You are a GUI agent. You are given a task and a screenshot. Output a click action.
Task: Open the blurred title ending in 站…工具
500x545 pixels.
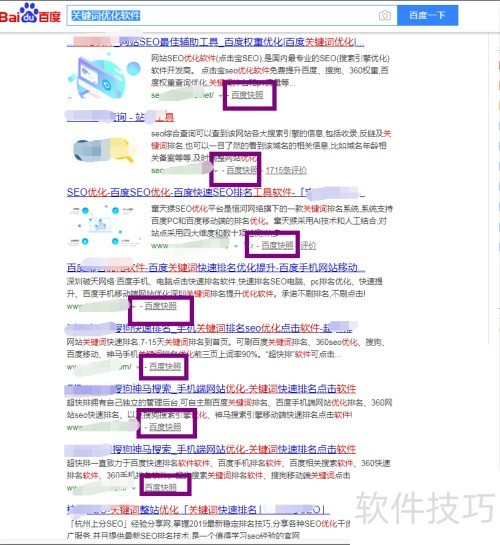pyautogui.click(x=120, y=117)
